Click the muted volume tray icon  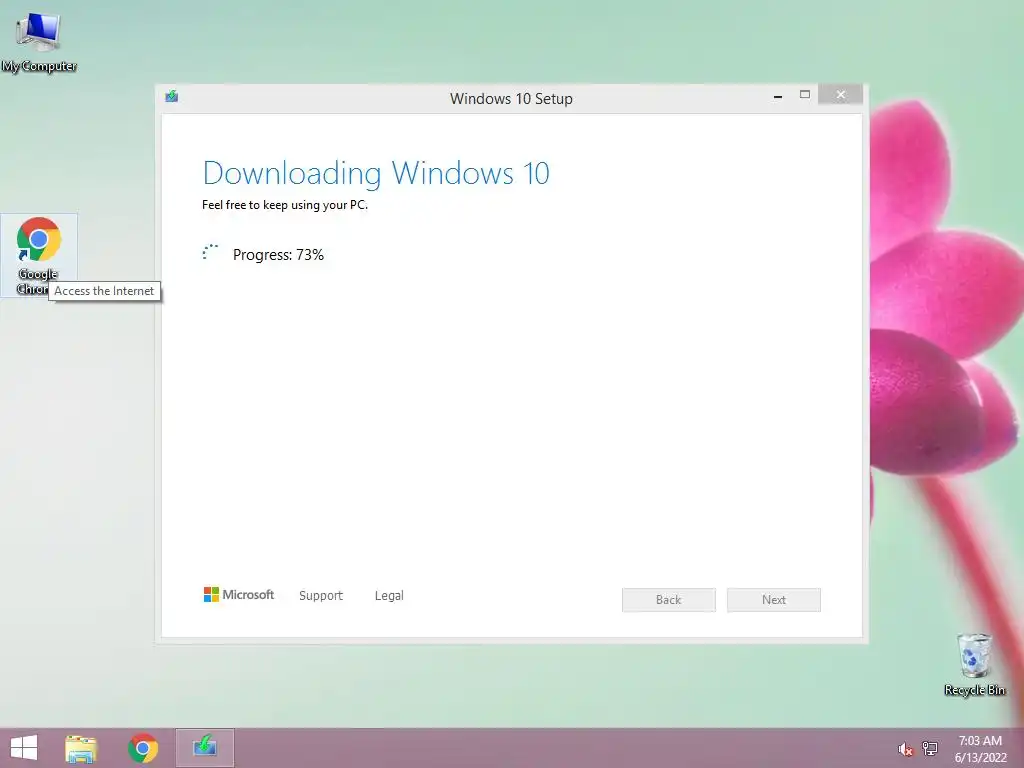point(905,749)
